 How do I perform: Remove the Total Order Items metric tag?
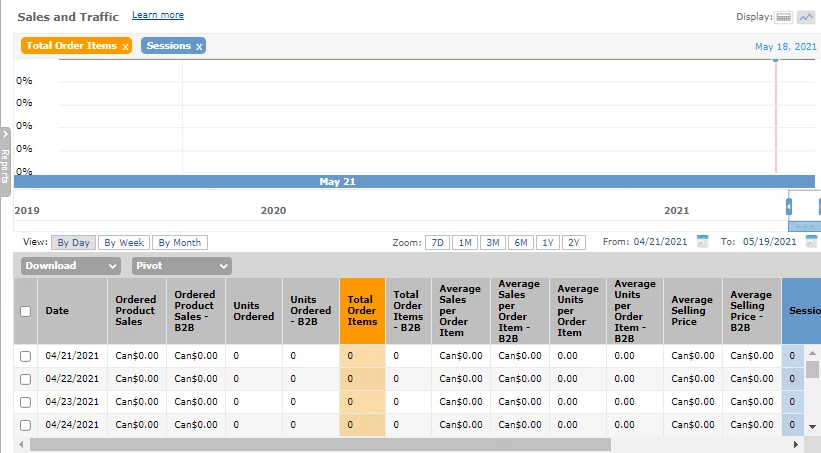[x=125, y=47]
